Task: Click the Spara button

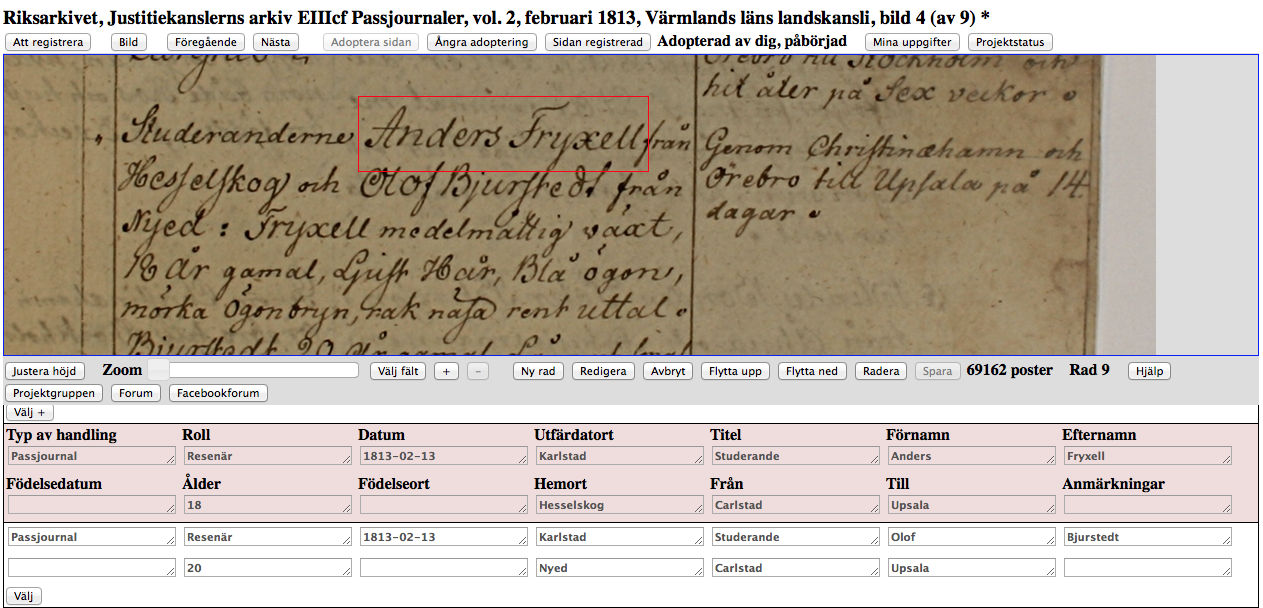Action: [x=937, y=371]
